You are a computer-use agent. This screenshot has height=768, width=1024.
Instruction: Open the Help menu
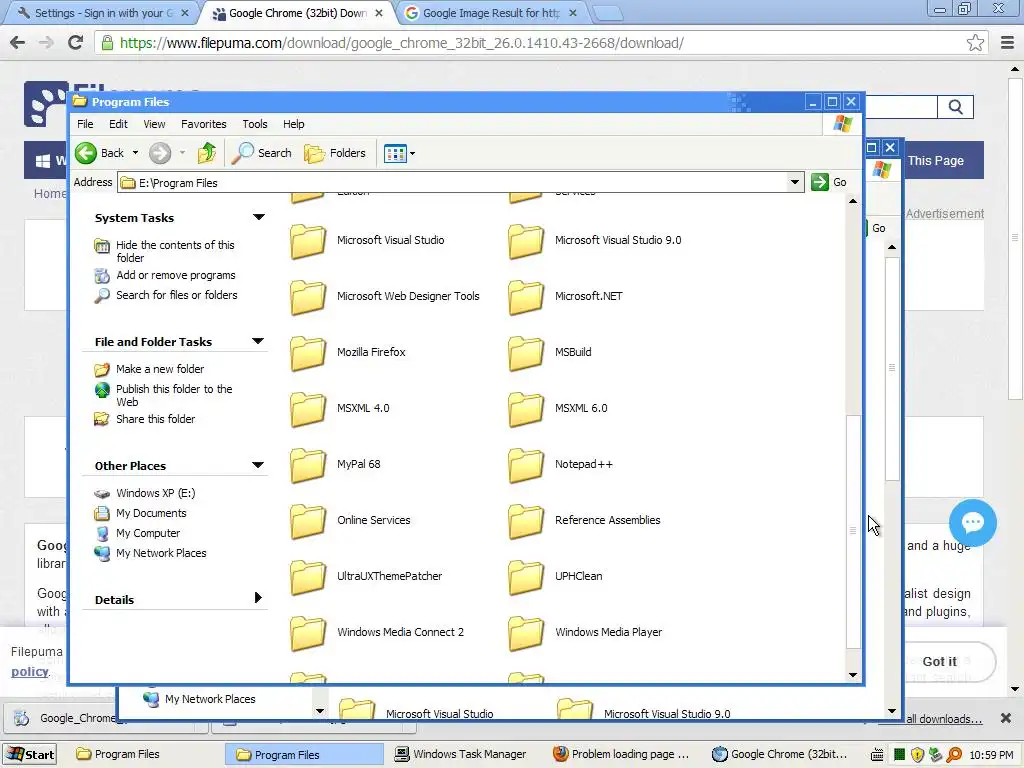293,124
